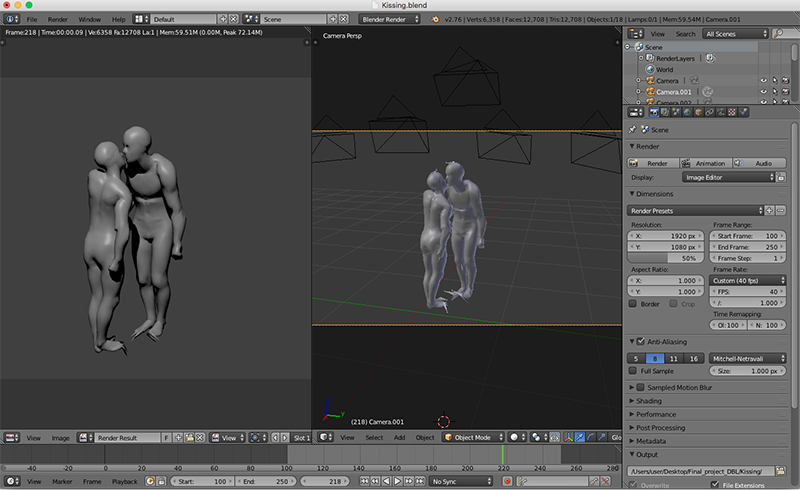Click the End Frame field in properties
The height and width of the screenshot is (490, 800).
tap(748, 246)
